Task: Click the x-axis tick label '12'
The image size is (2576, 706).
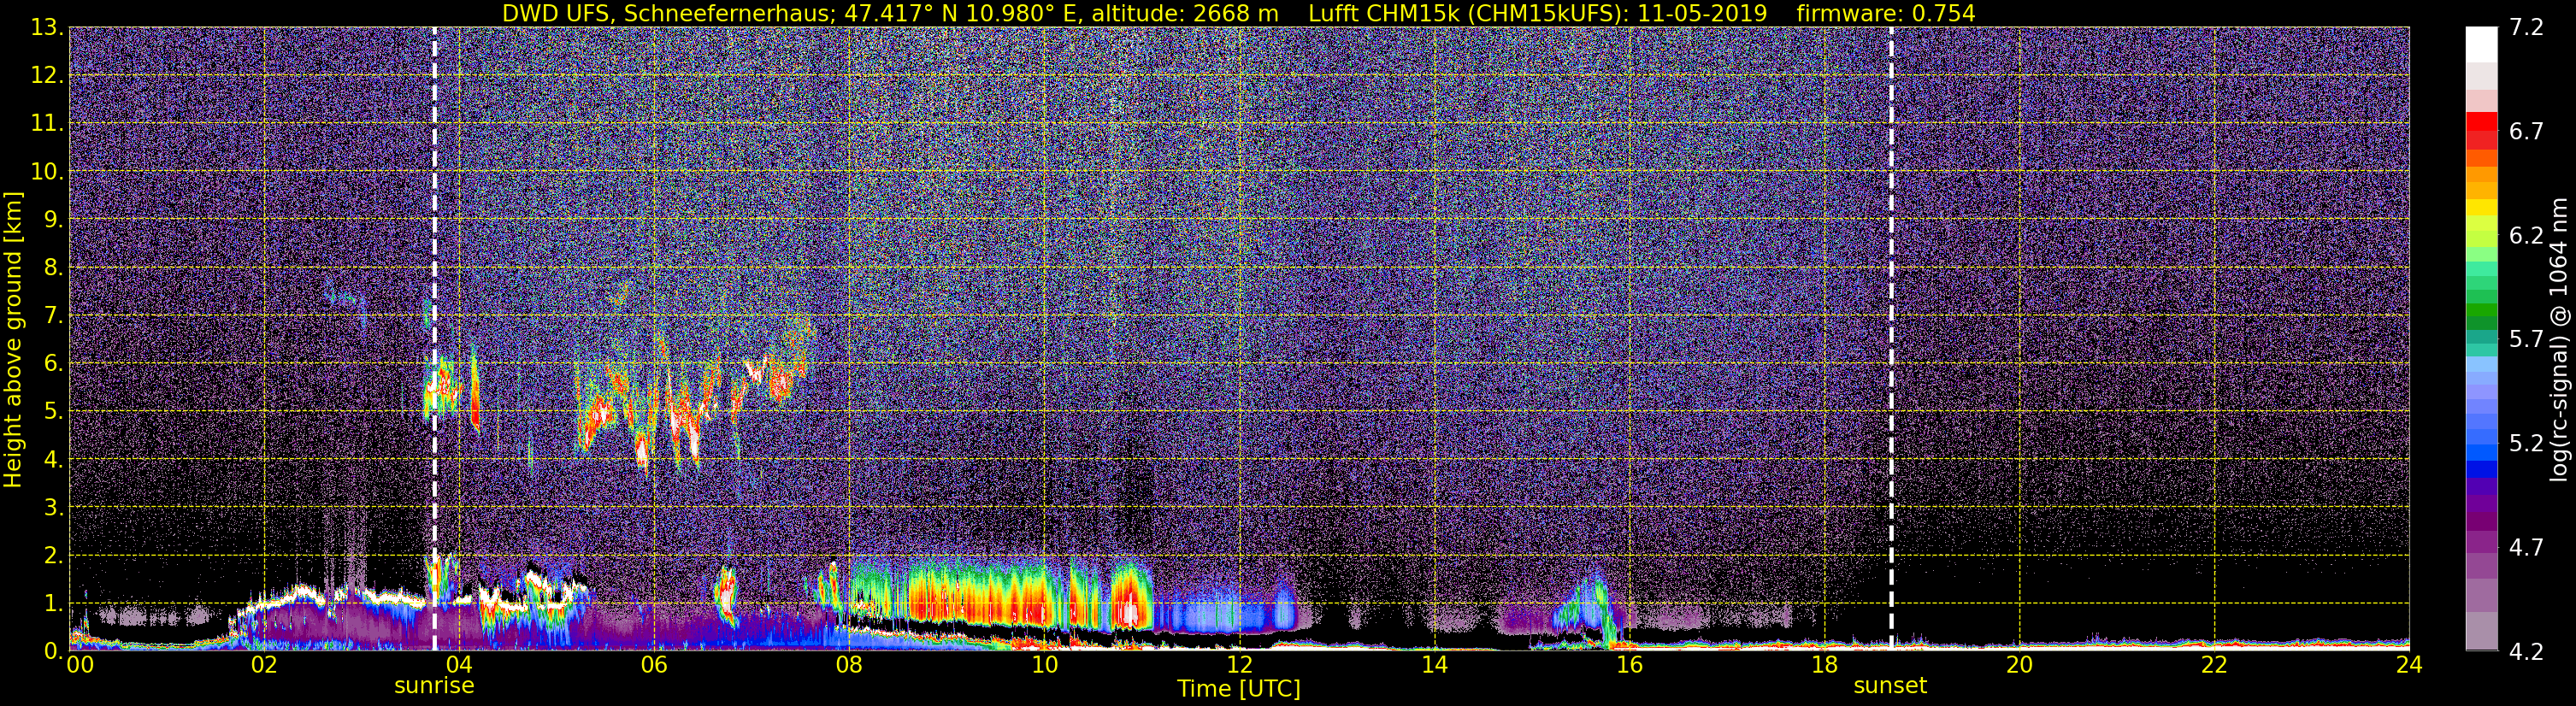Action: click(x=1239, y=665)
